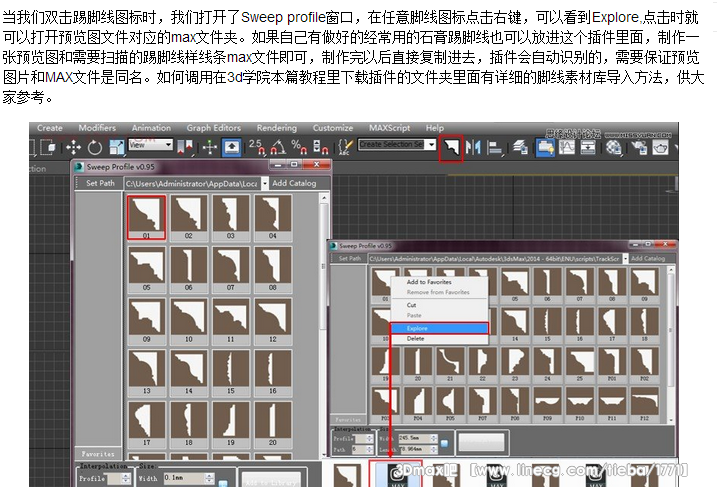717x487 pixels.
Task: Select profile thumbnail P09 in right window
Action: point(547,404)
